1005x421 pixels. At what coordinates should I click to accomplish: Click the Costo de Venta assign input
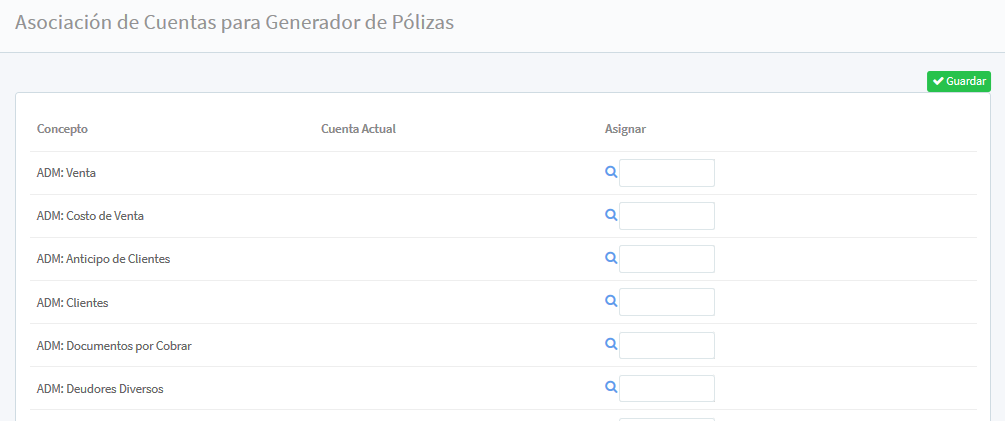pos(667,216)
